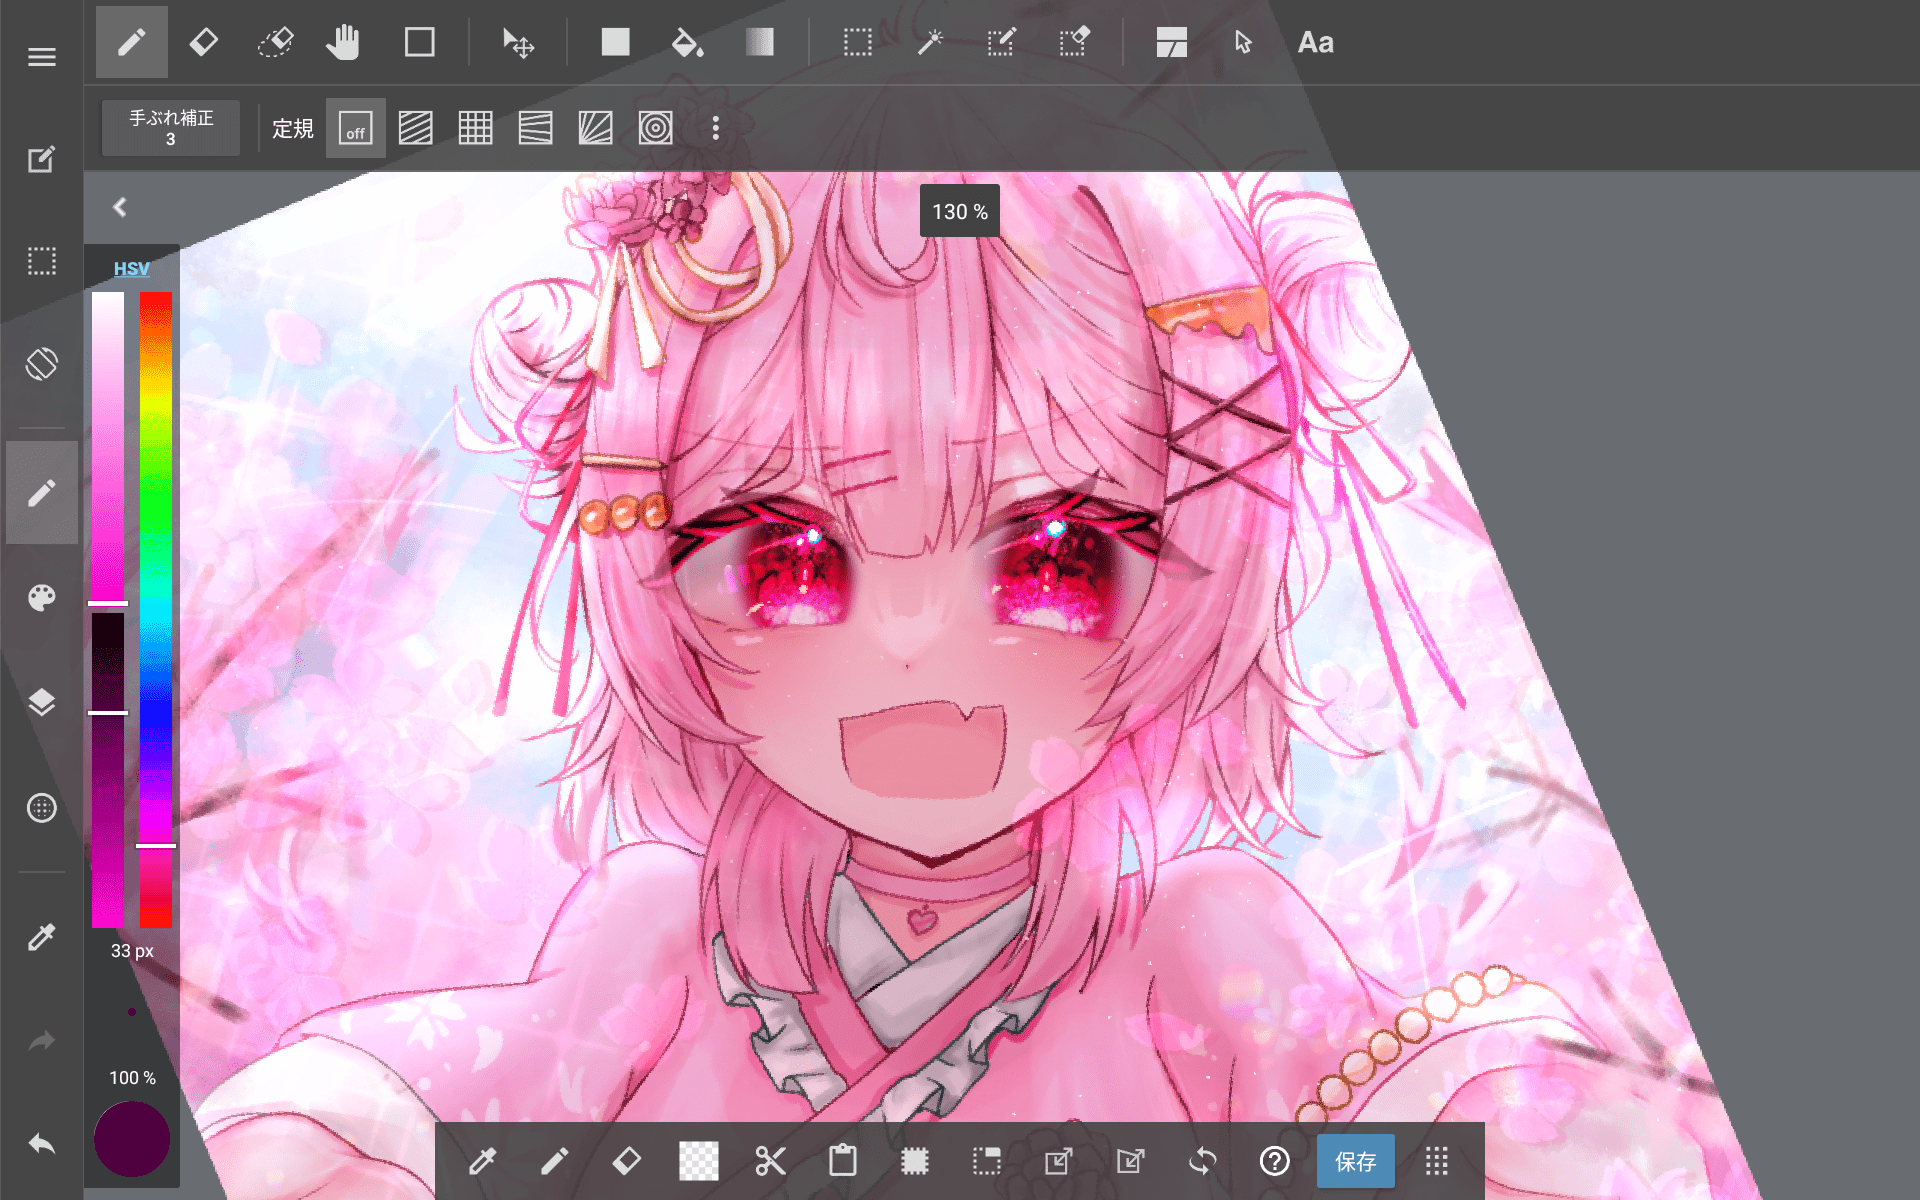1920x1200 pixels.
Task: Paste with the clipboard icon
Action: pyautogui.click(x=843, y=1161)
